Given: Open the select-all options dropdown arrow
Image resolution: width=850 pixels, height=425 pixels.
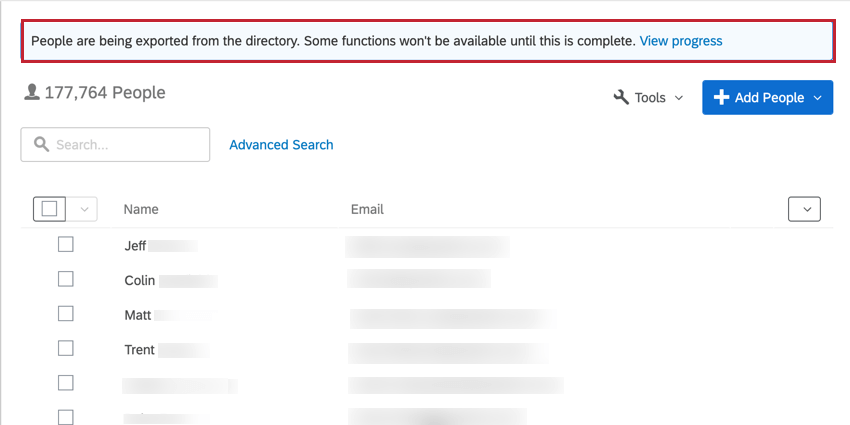Looking at the screenshot, I should (83, 209).
